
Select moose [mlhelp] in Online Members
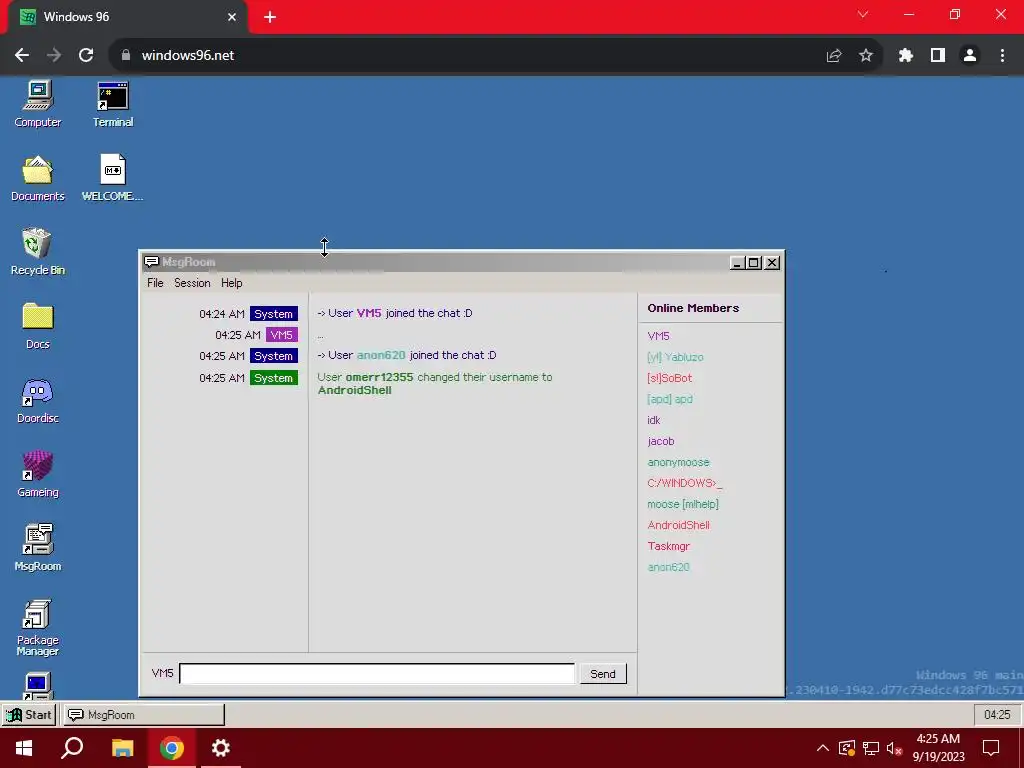[682, 504]
